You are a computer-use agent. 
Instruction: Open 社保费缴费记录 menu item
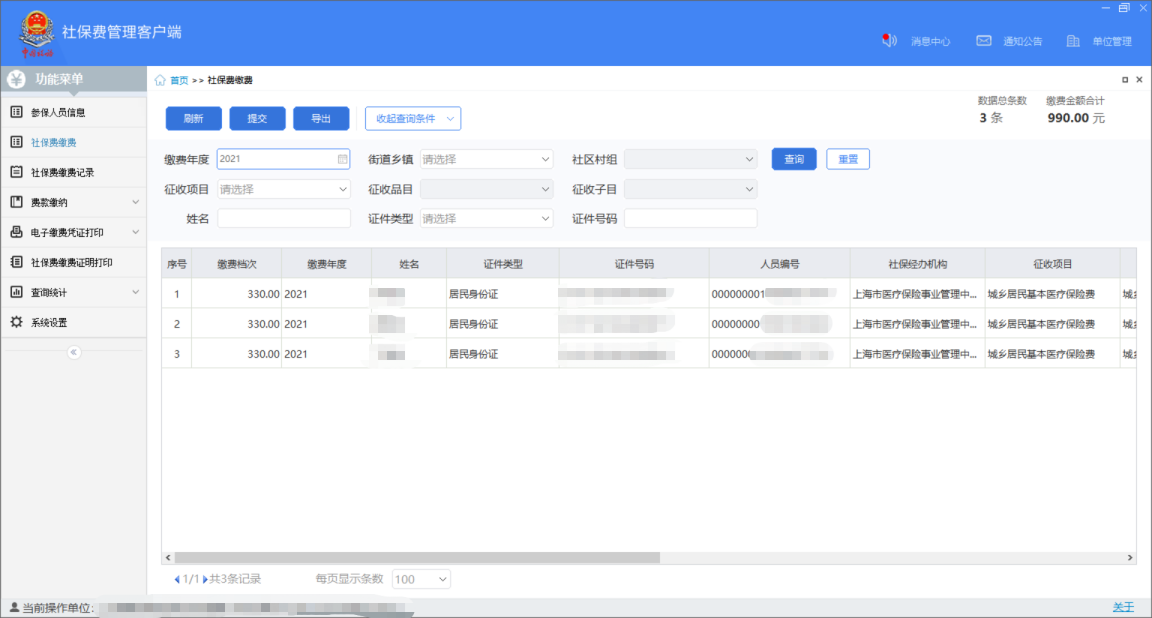tap(62, 172)
